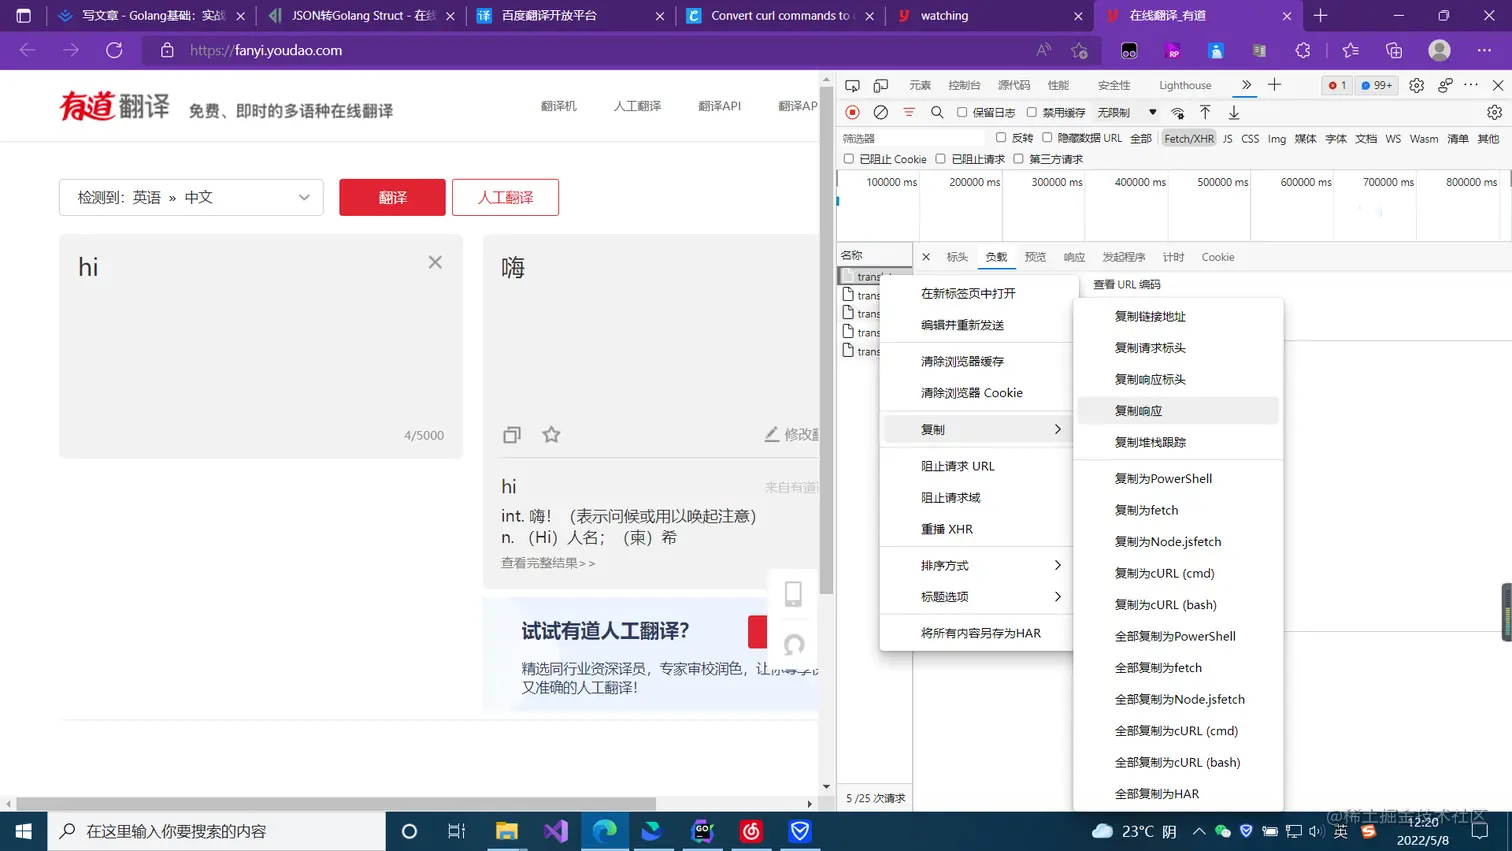
Task: Expand the 排序方式 submenu
Action: tap(977, 565)
